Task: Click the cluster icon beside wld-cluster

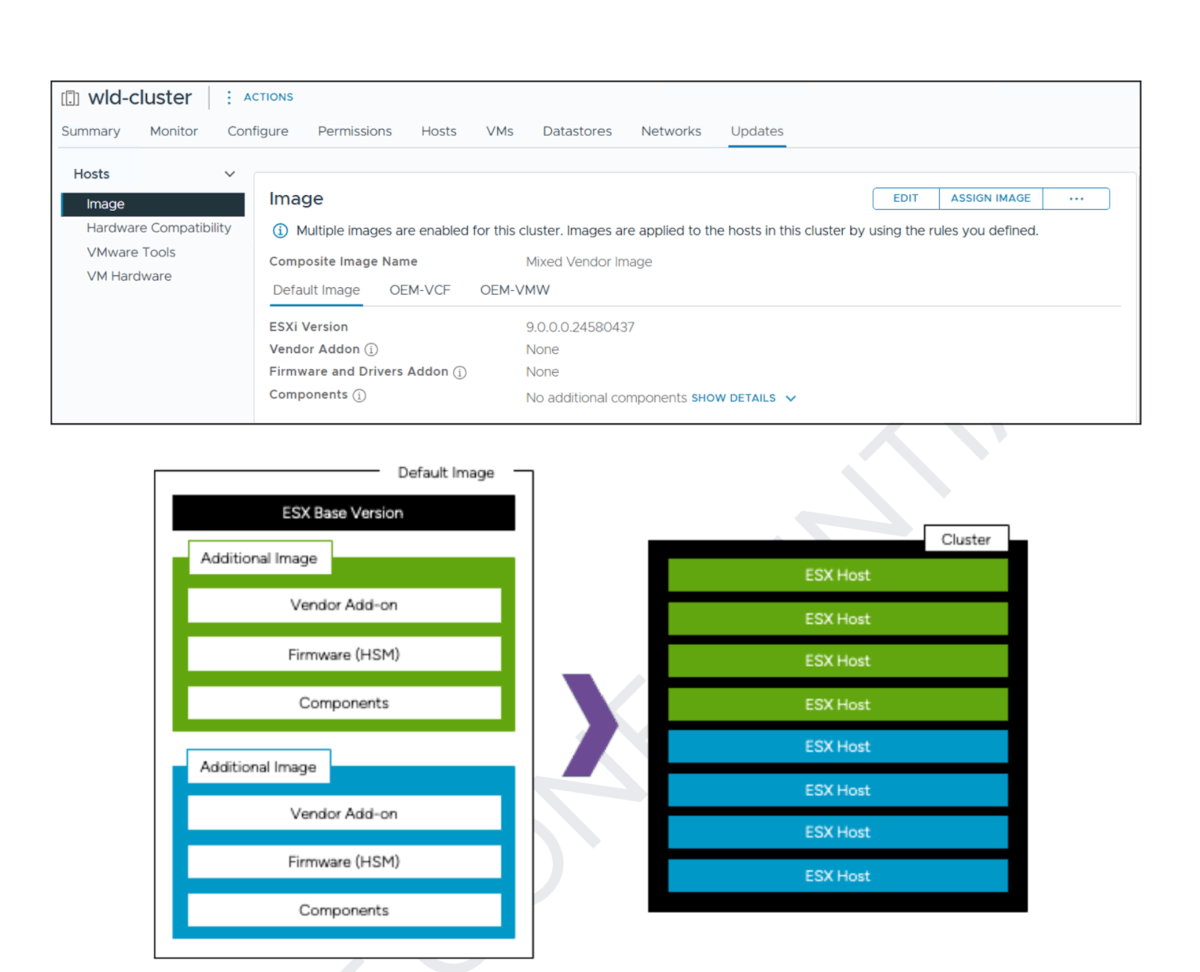Action: click(70, 98)
